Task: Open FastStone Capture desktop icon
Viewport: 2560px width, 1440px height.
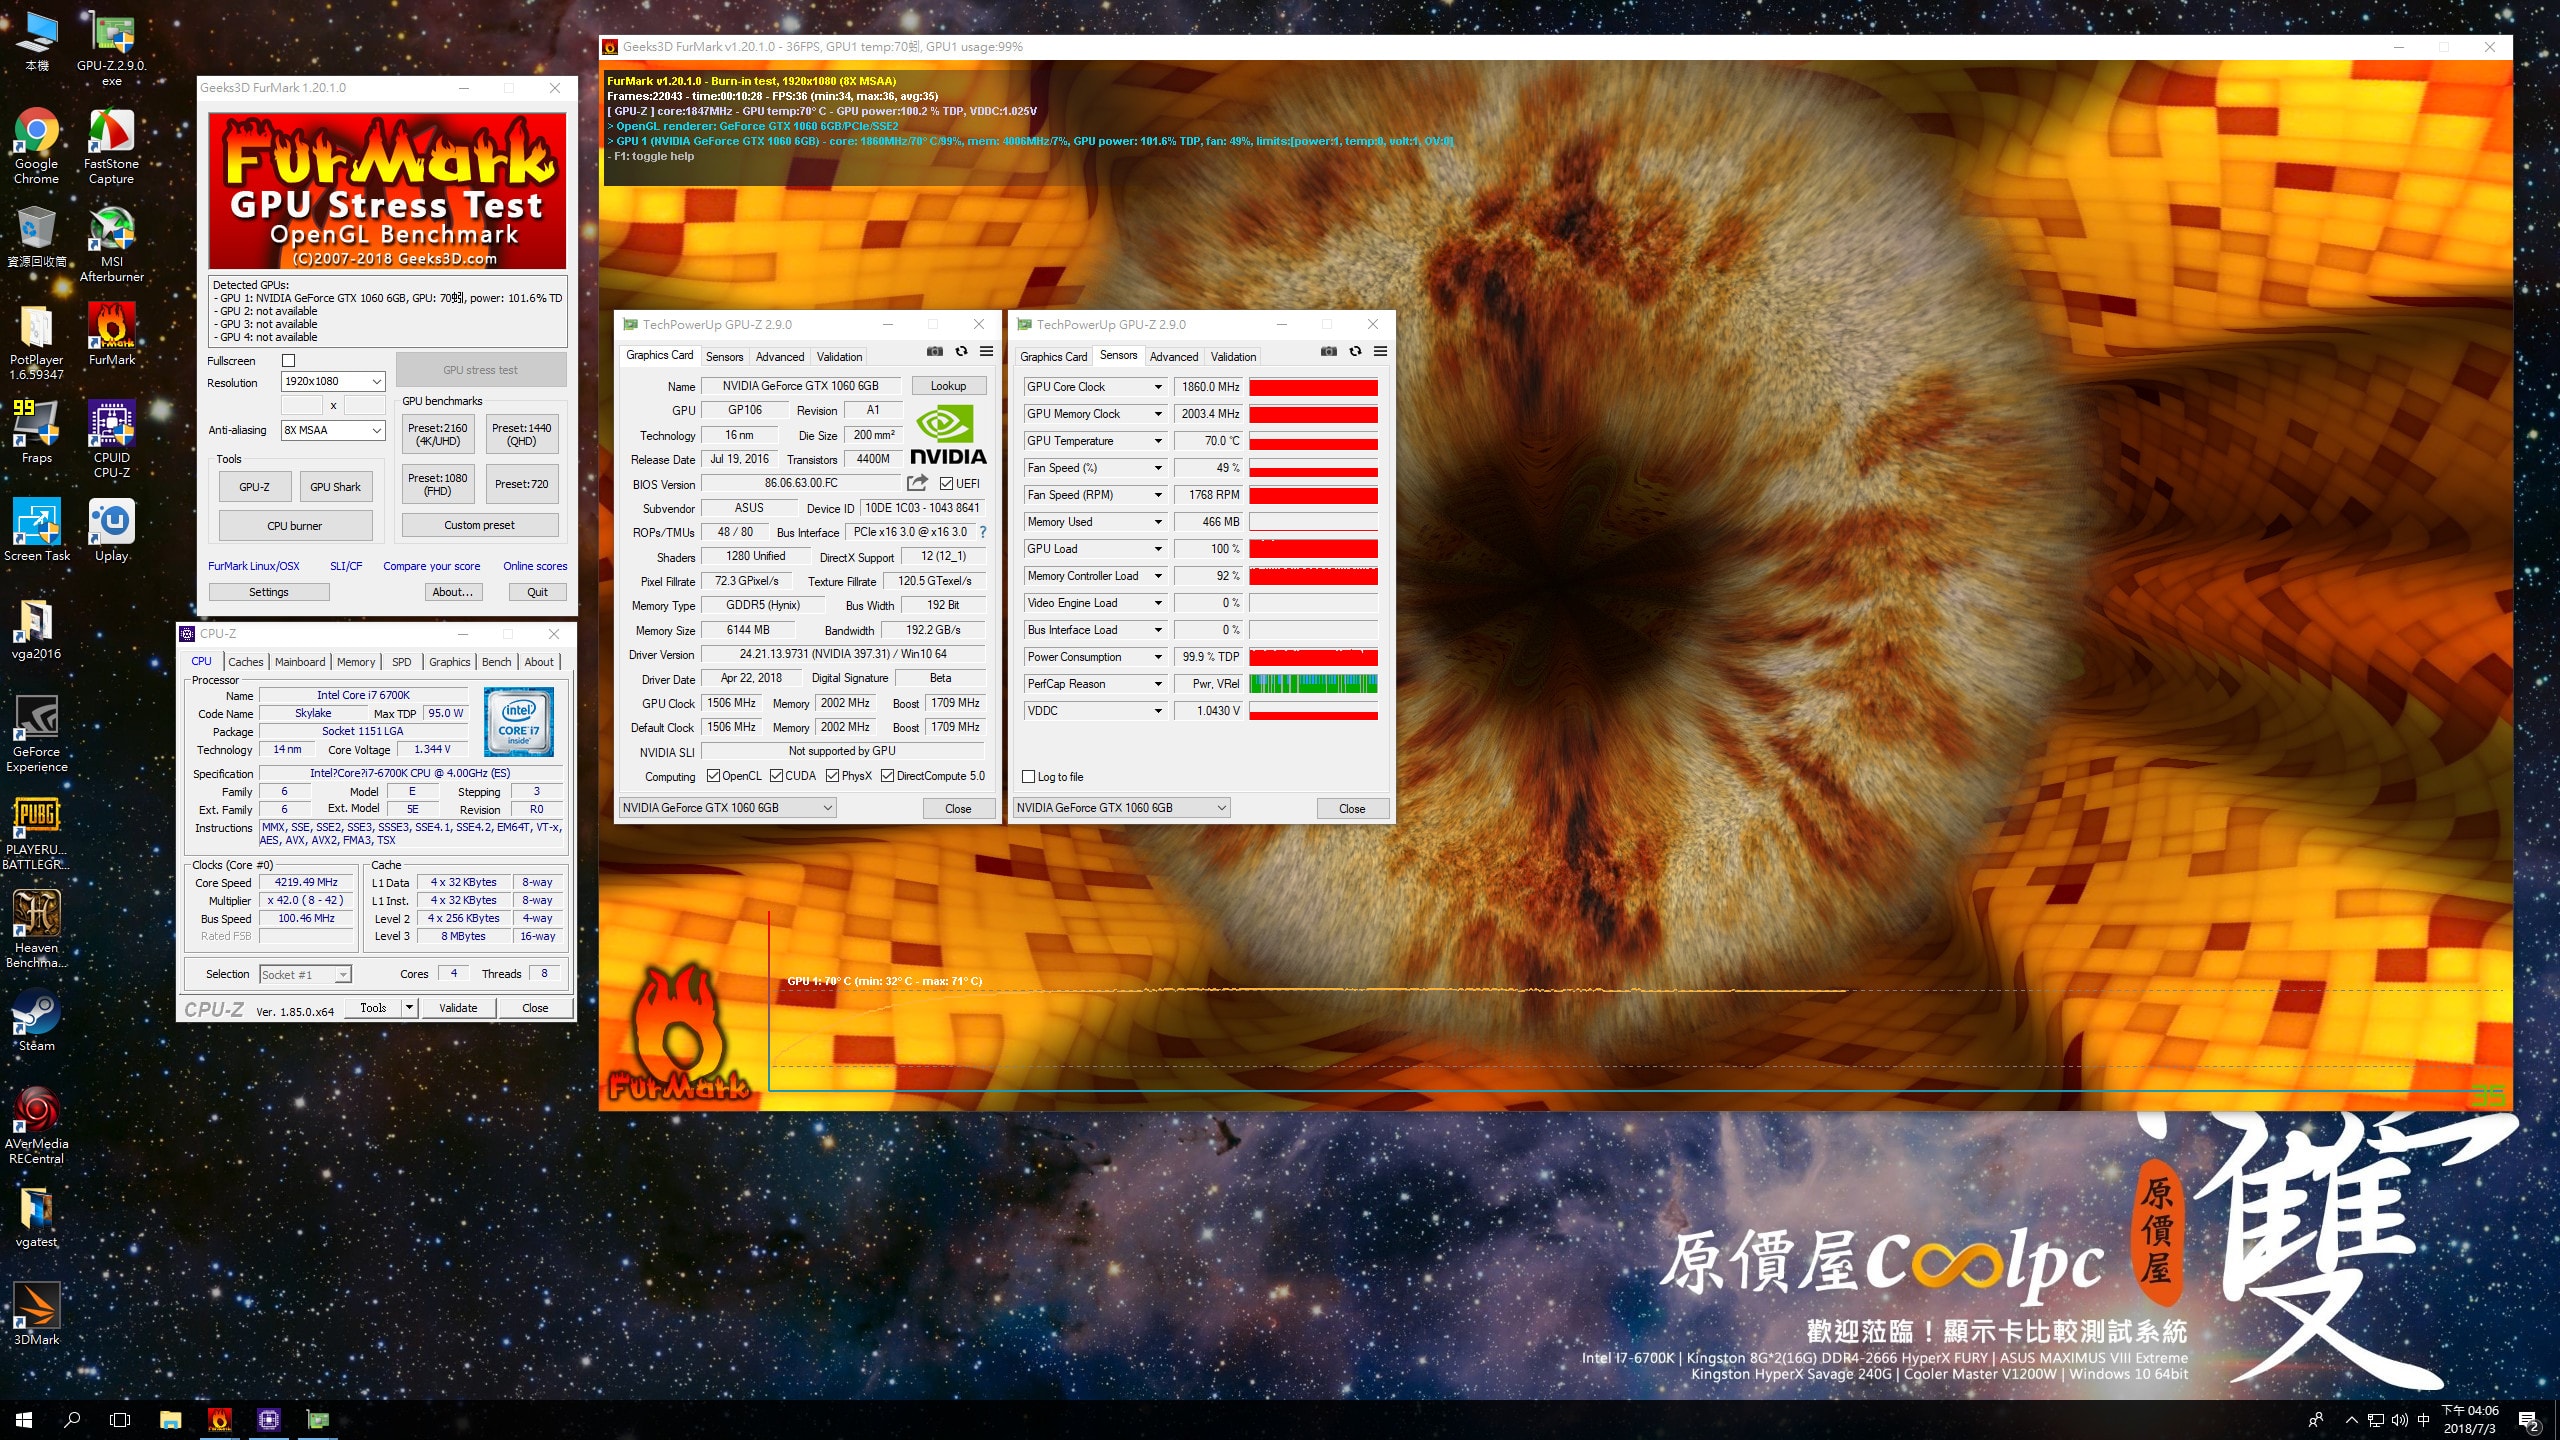Action: (112, 146)
